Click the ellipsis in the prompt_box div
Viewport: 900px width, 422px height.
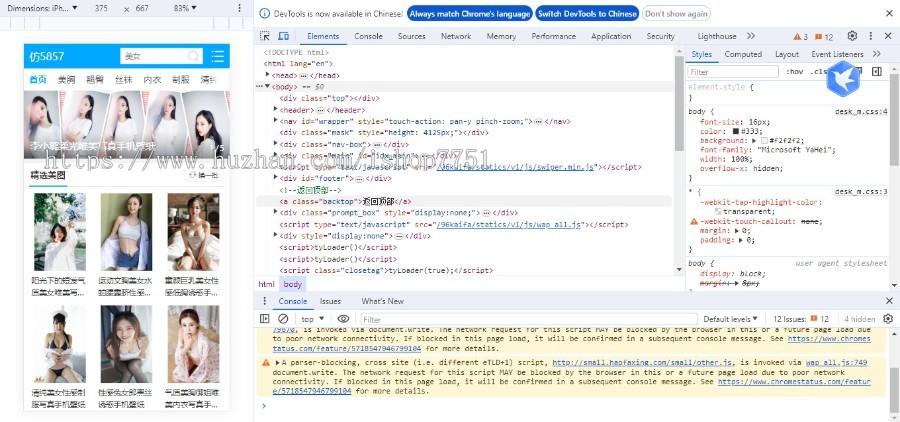(x=486, y=213)
